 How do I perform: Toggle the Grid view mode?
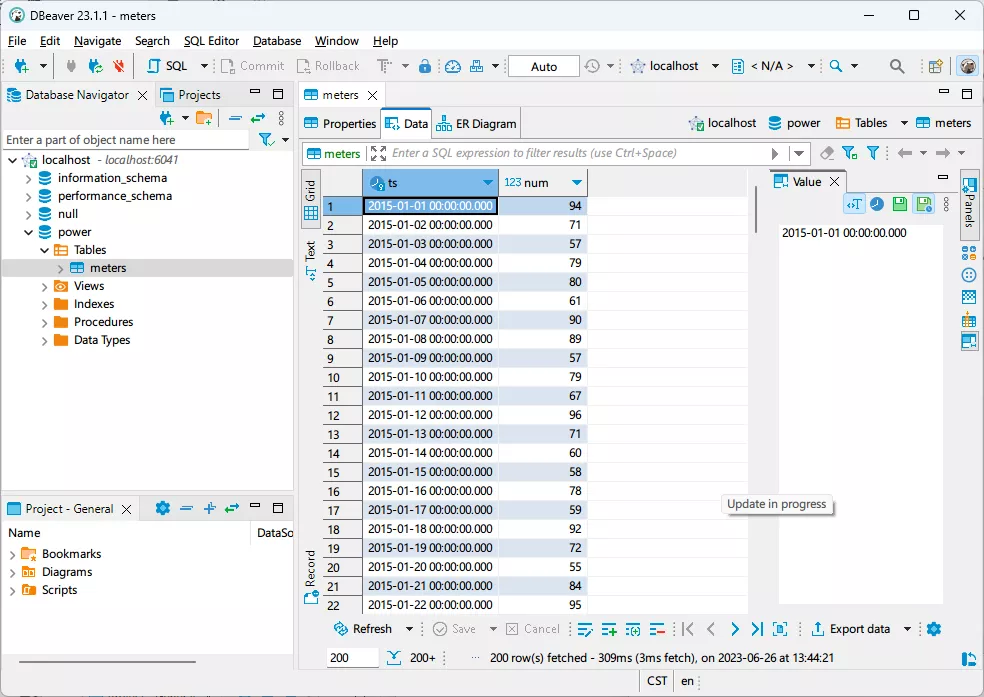pos(310,199)
